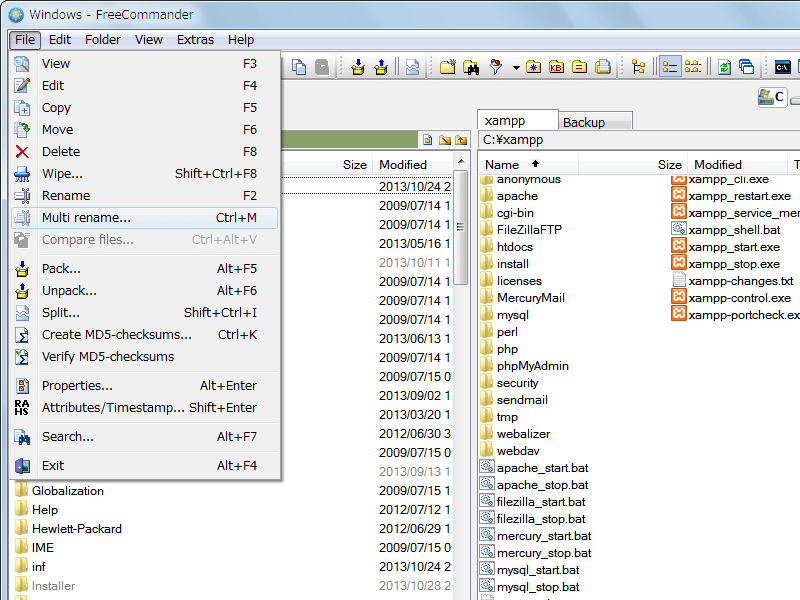Screen dimensions: 800x600
Task: Select Pack... in File menu
Action: [x=145, y=268]
